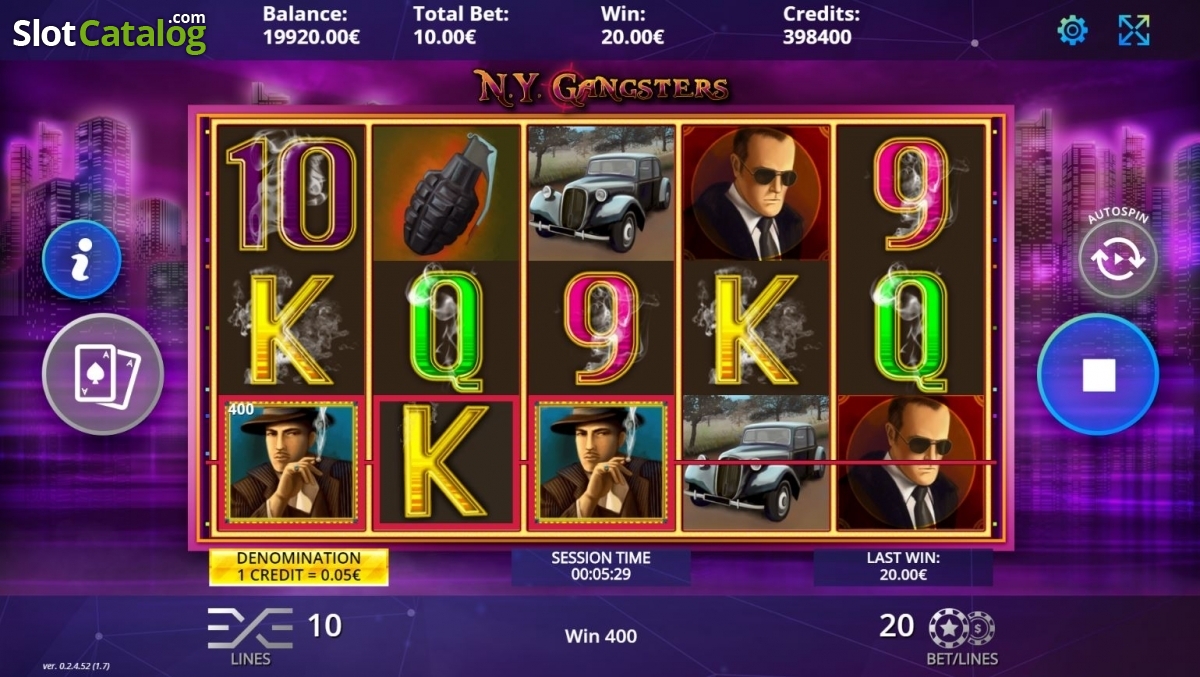The height and width of the screenshot is (677, 1200).
Task: Open the settings gear icon
Action: tap(1072, 30)
